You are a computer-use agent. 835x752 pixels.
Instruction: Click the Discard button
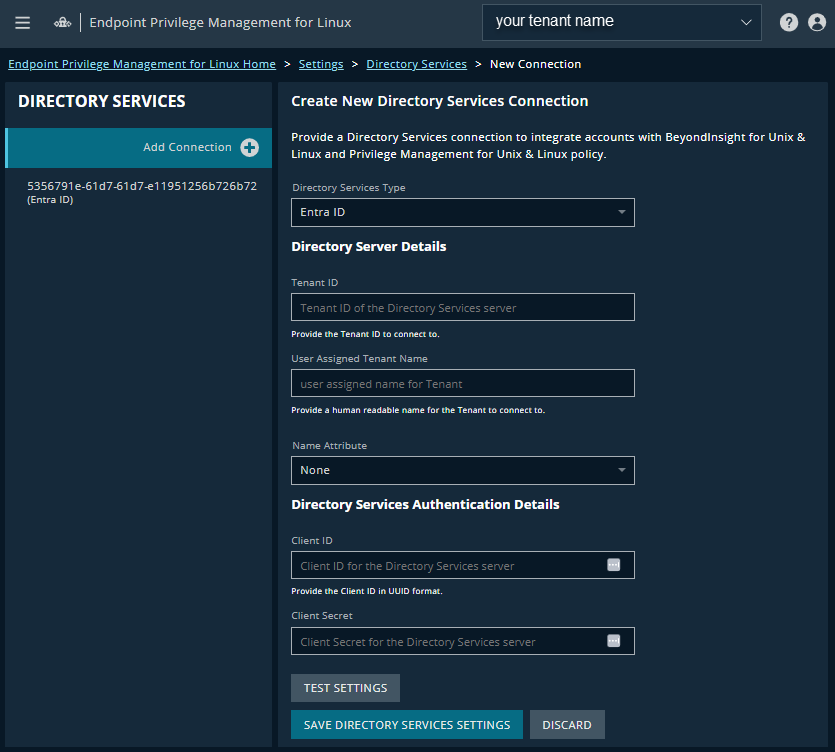pos(567,725)
